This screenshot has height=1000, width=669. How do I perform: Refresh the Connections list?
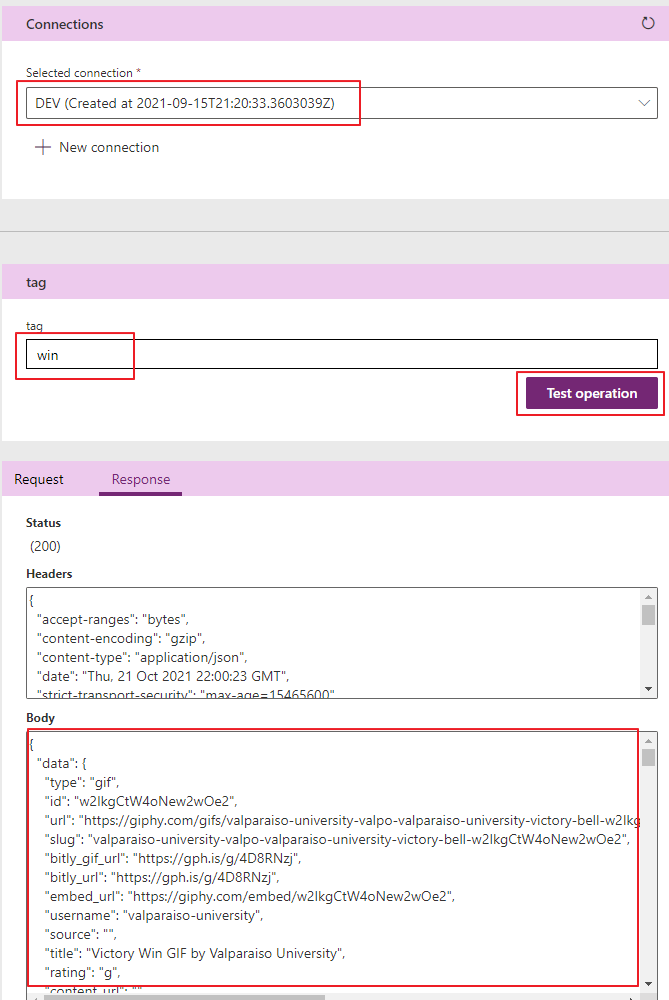[x=648, y=23]
